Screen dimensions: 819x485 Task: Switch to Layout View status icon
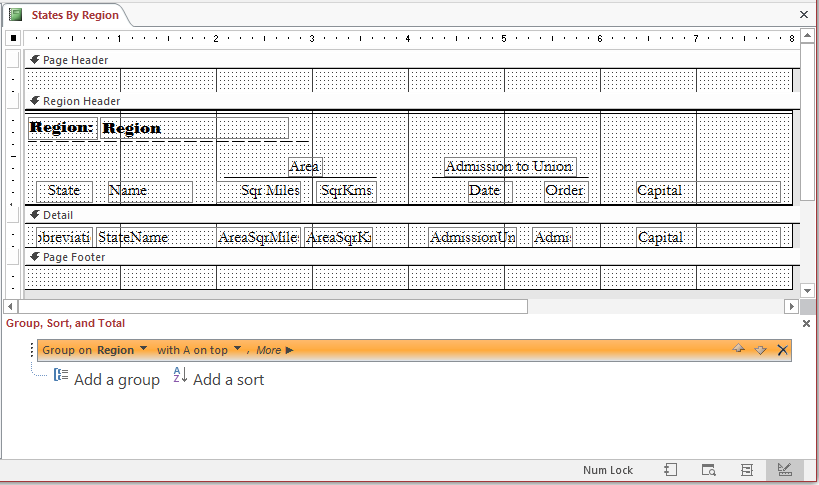click(x=747, y=470)
